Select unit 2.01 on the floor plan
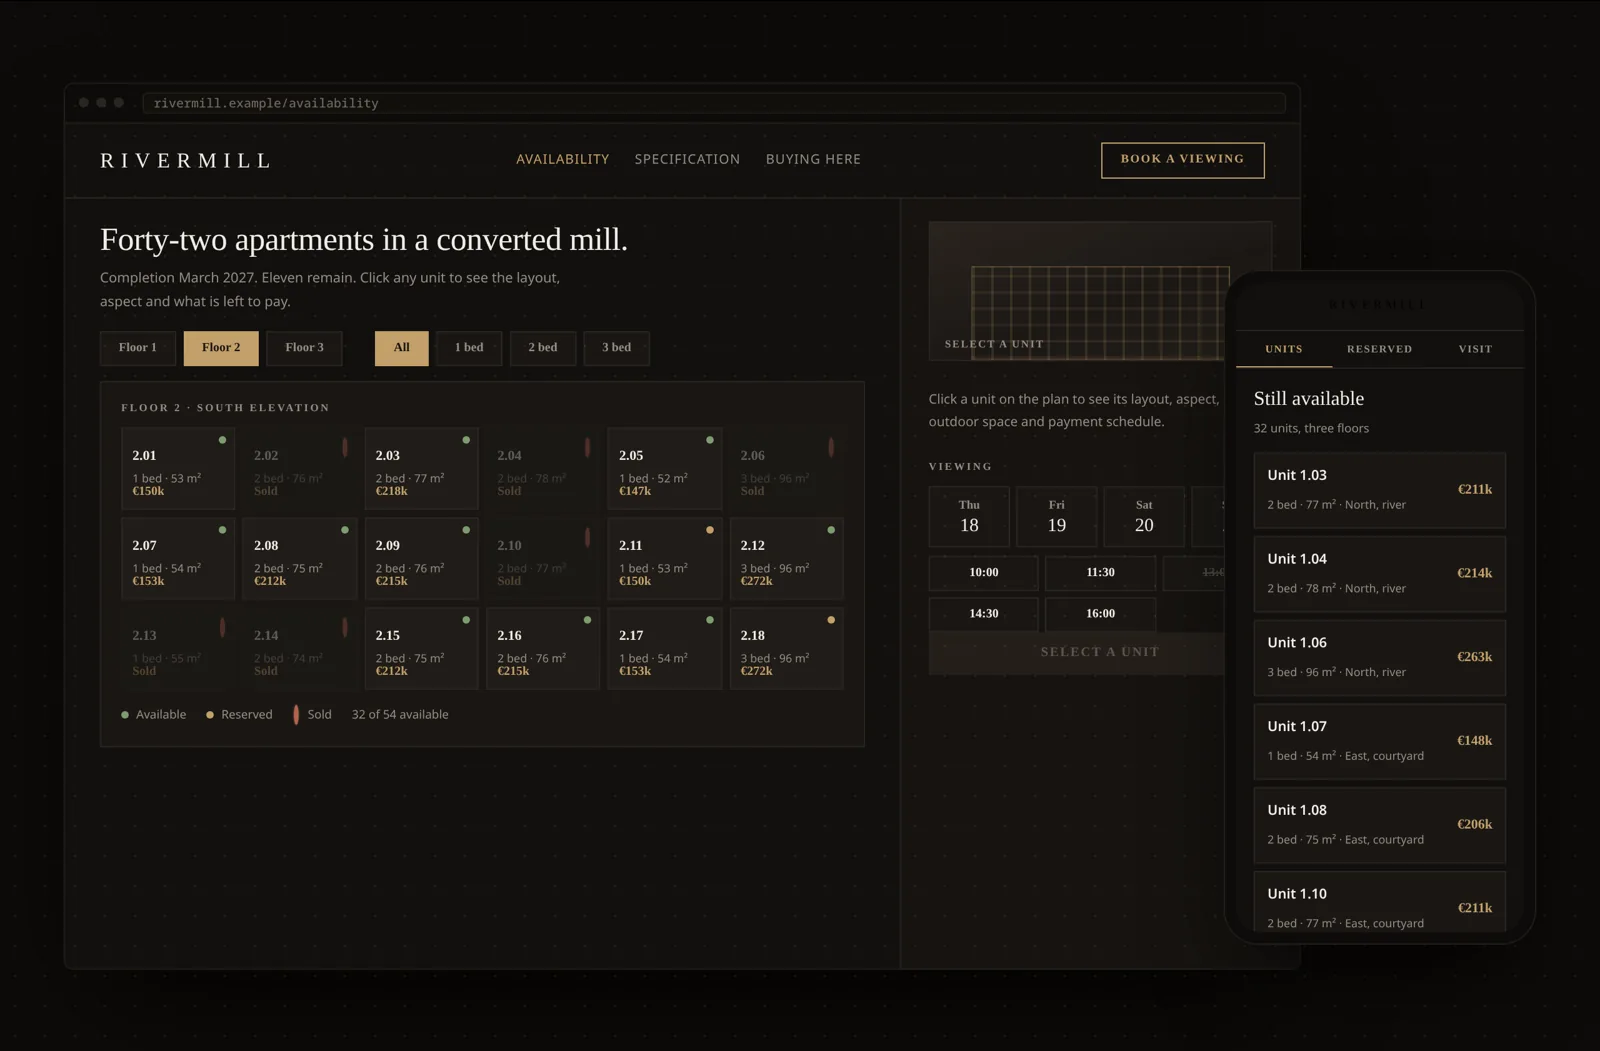This screenshot has height=1051, width=1600. (178, 469)
